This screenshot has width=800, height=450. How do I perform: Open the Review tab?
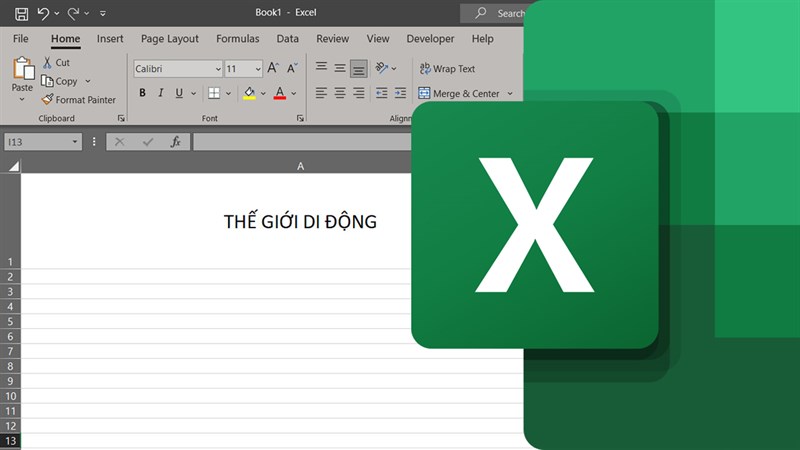pyautogui.click(x=332, y=39)
